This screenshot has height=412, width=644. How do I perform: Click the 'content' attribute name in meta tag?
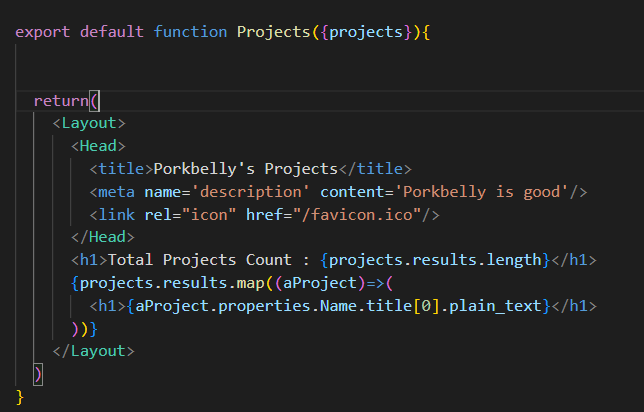pyautogui.click(x=352, y=192)
